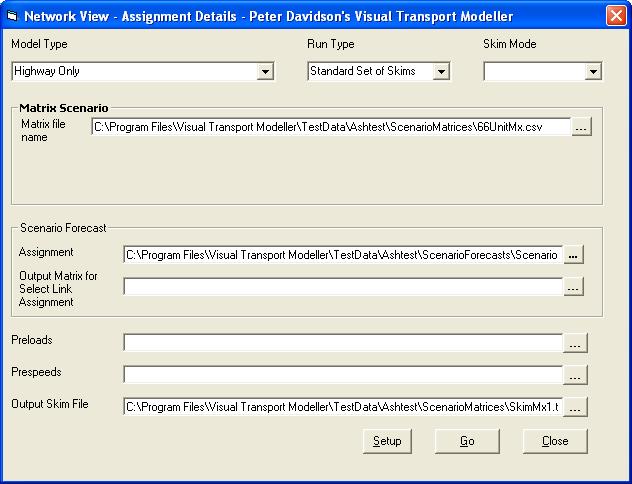Open the Skim Mode dropdown arrow
This screenshot has width=632, height=484.
coord(593,71)
